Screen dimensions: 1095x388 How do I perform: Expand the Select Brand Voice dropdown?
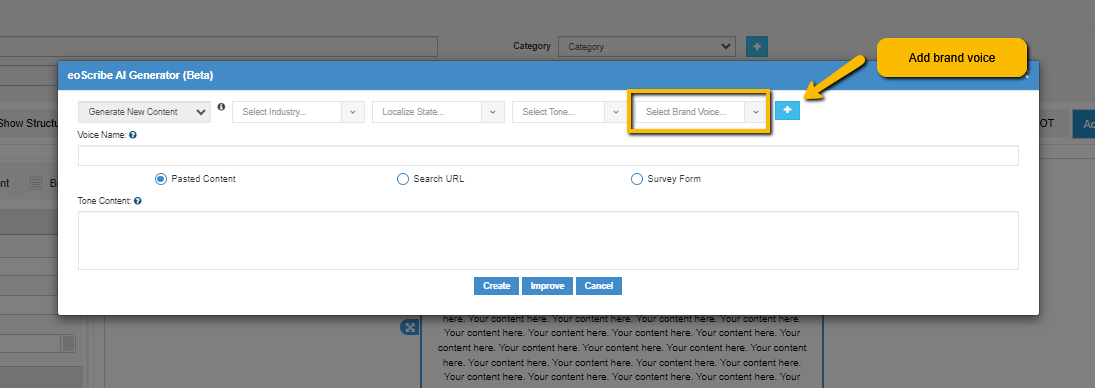click(700, 112)
